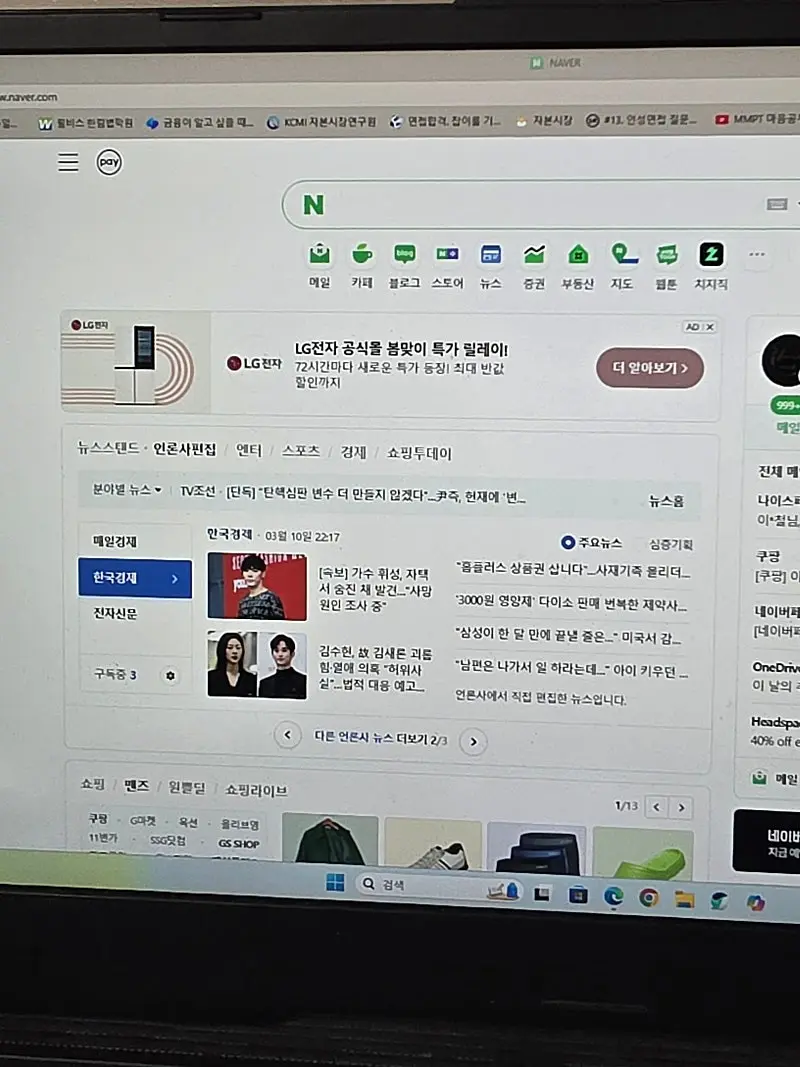800x1067 pixels.
Task: Open the 카페 (Cafe) shortcut icon
Action: click(x=362, y=255)
